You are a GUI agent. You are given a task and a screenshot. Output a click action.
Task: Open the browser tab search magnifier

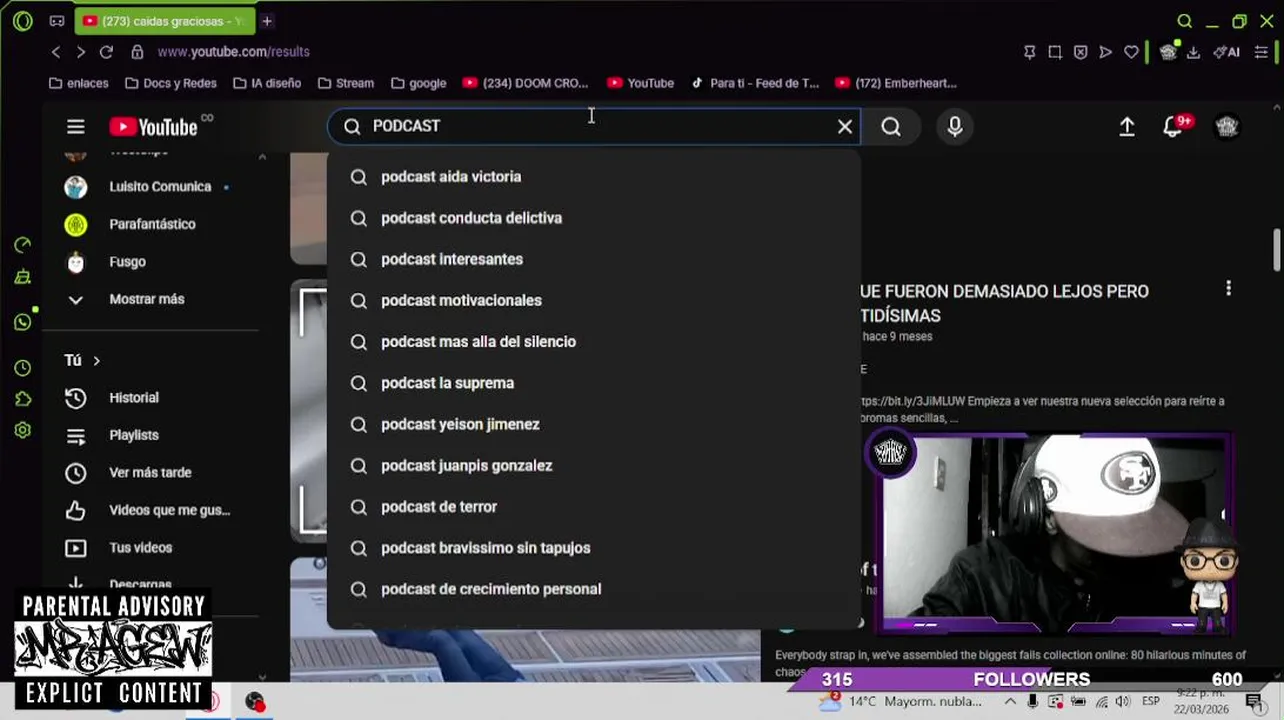[1185, 21]
